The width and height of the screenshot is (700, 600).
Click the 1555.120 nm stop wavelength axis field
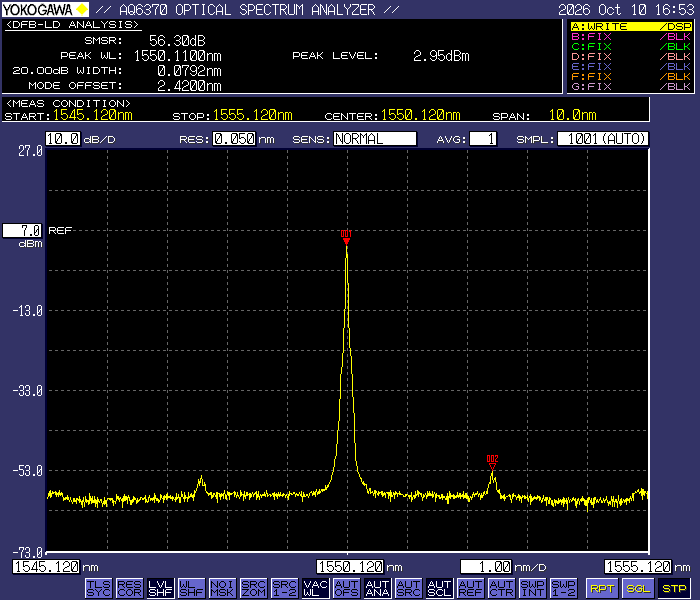point(638,567)
